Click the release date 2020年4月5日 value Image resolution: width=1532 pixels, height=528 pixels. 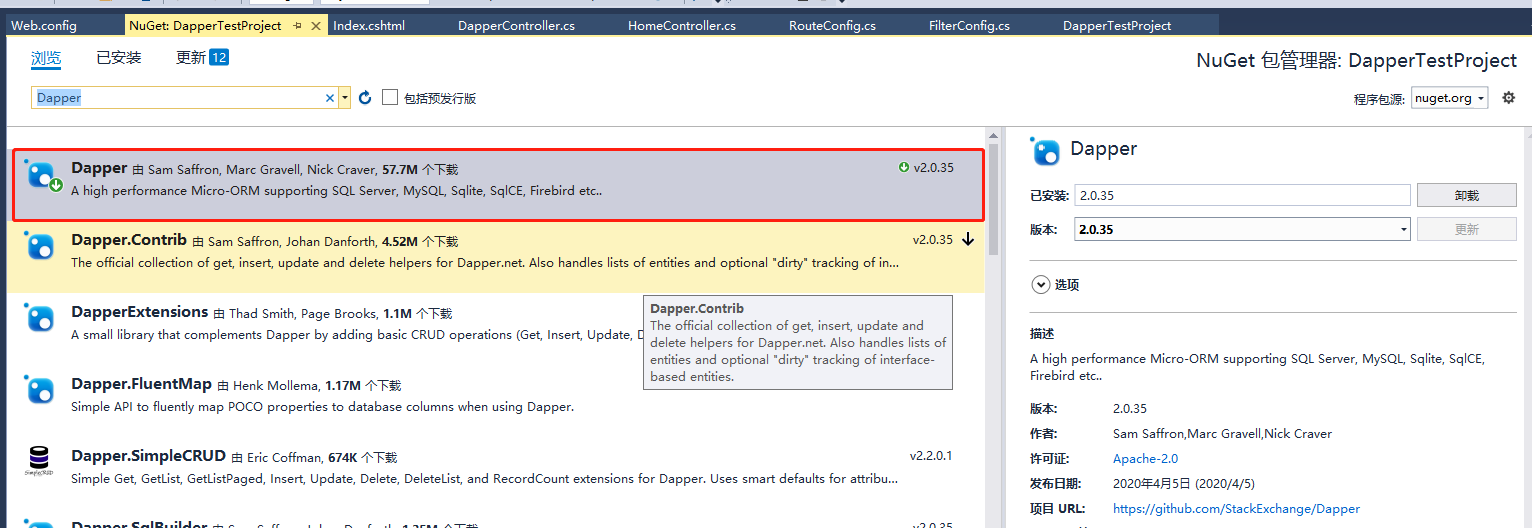tap(1182, 484)
